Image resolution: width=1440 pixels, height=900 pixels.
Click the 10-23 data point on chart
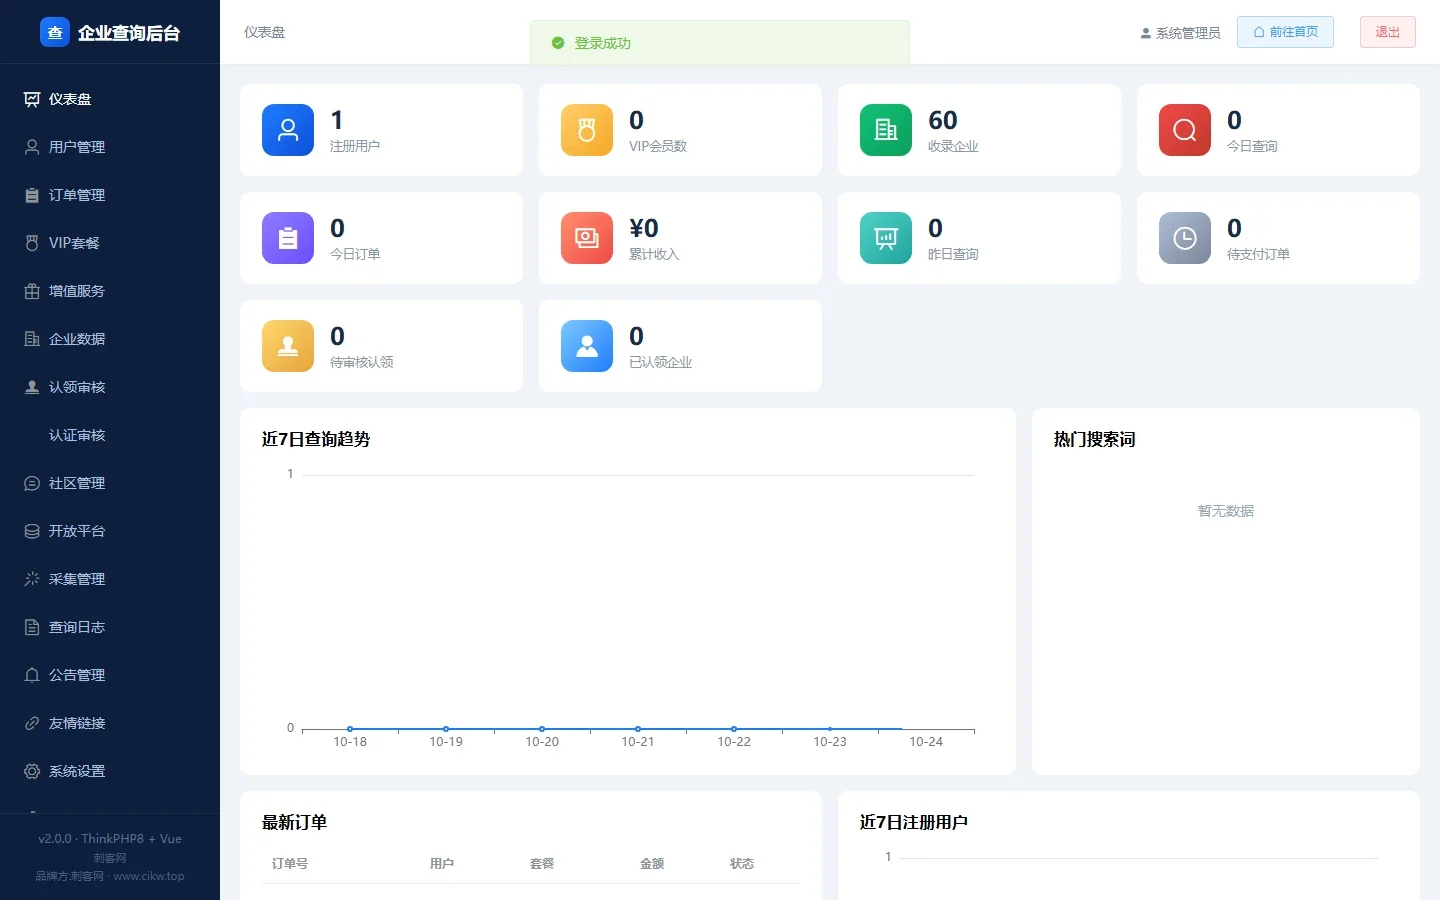pyautogui.click(x=830, y=729)
